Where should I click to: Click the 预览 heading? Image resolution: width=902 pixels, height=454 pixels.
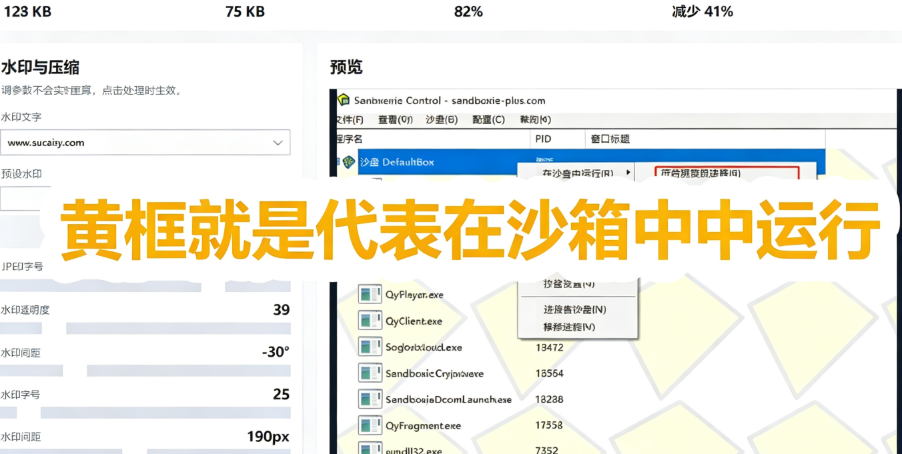346,67
